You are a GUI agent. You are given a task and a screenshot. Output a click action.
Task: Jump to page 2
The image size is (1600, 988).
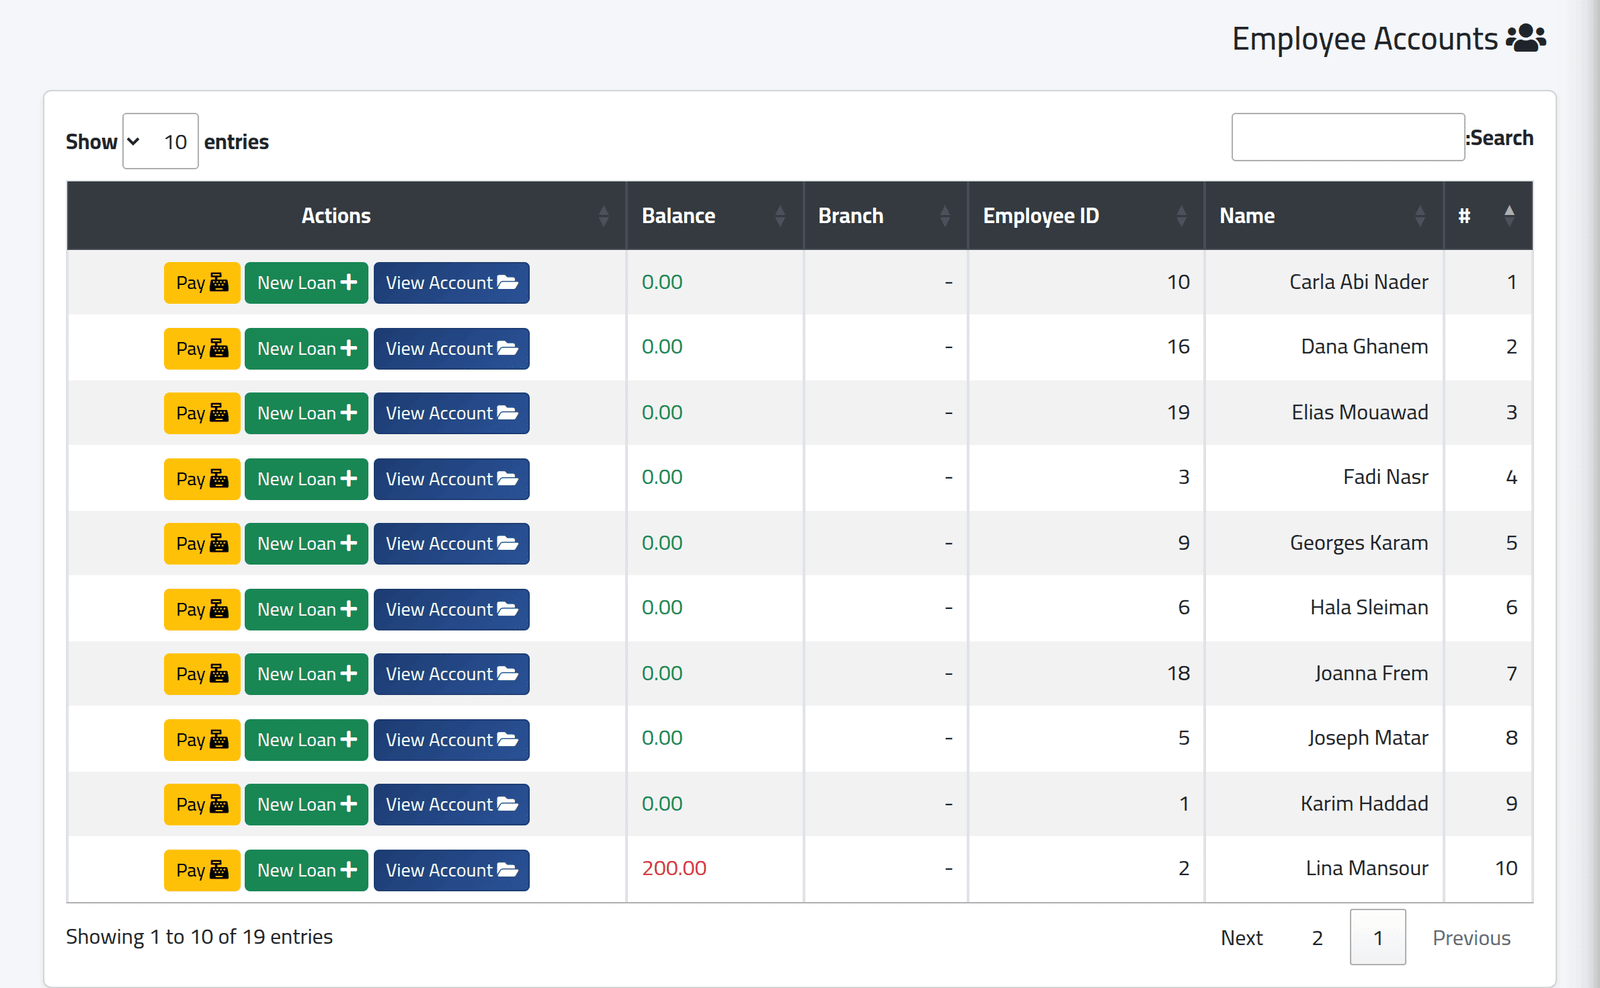pos(1317,938)
